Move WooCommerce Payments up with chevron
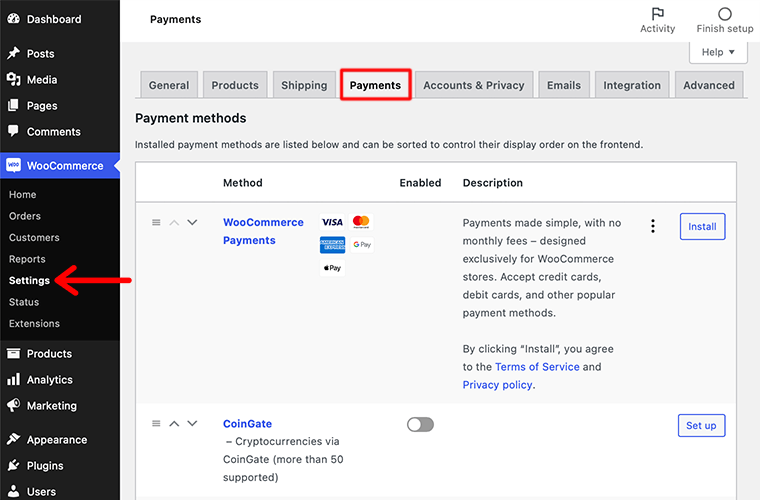 [174, 222]
